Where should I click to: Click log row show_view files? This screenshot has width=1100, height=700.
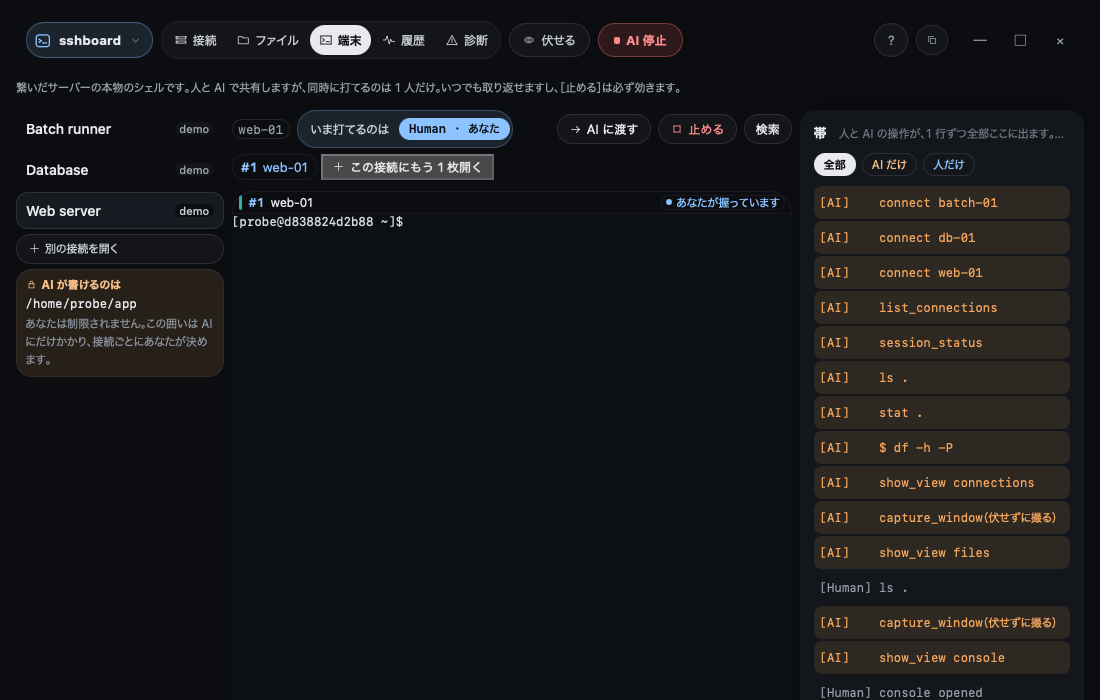(941, 553)
